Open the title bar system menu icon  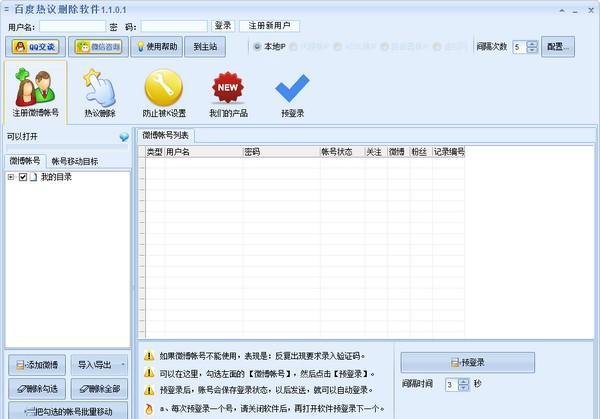[6, 9]
